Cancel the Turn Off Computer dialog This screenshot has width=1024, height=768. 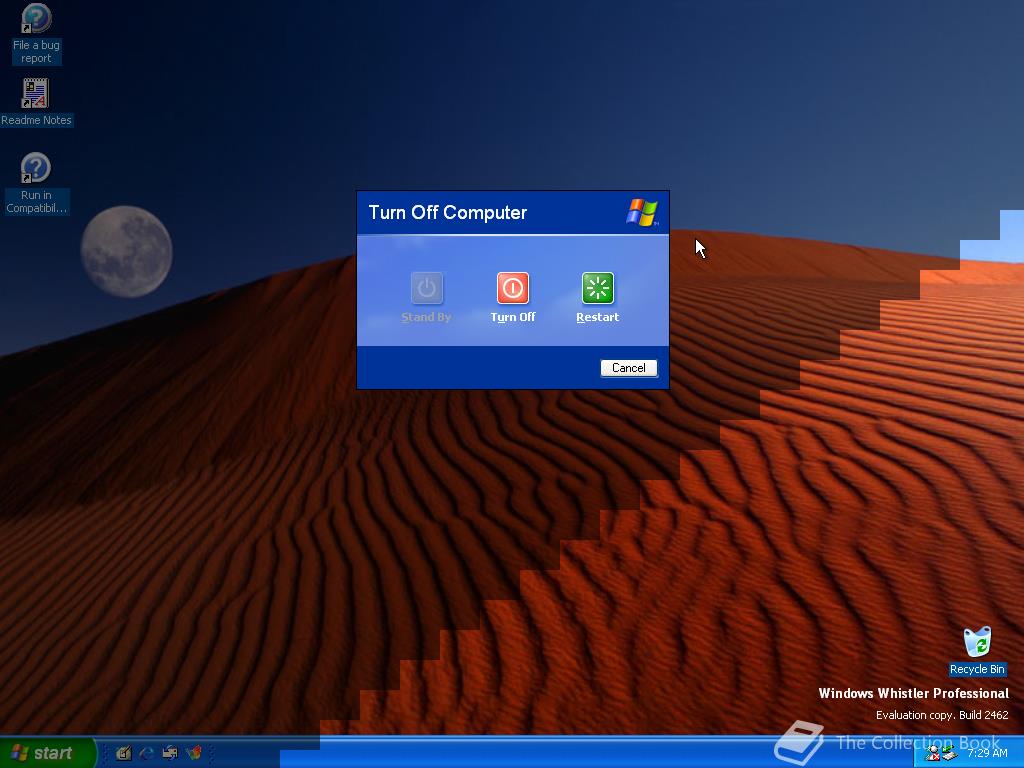[628, 368]
